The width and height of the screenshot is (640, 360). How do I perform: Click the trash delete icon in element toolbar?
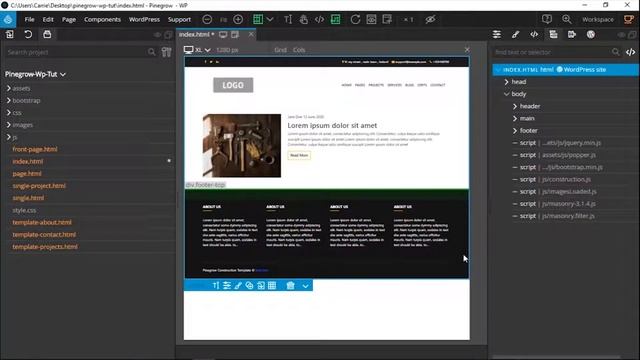pos(290,286)
